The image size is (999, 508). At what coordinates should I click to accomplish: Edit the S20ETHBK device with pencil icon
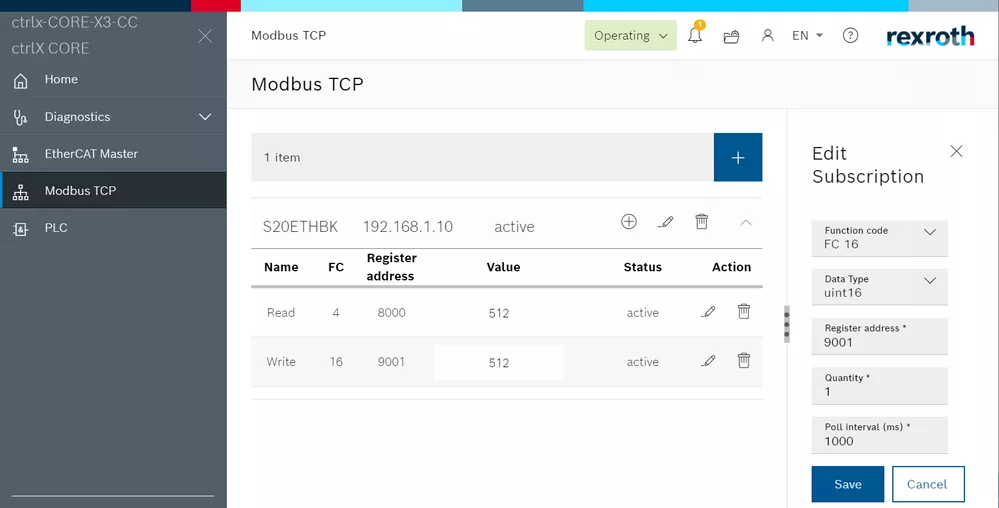click(665, 222)
